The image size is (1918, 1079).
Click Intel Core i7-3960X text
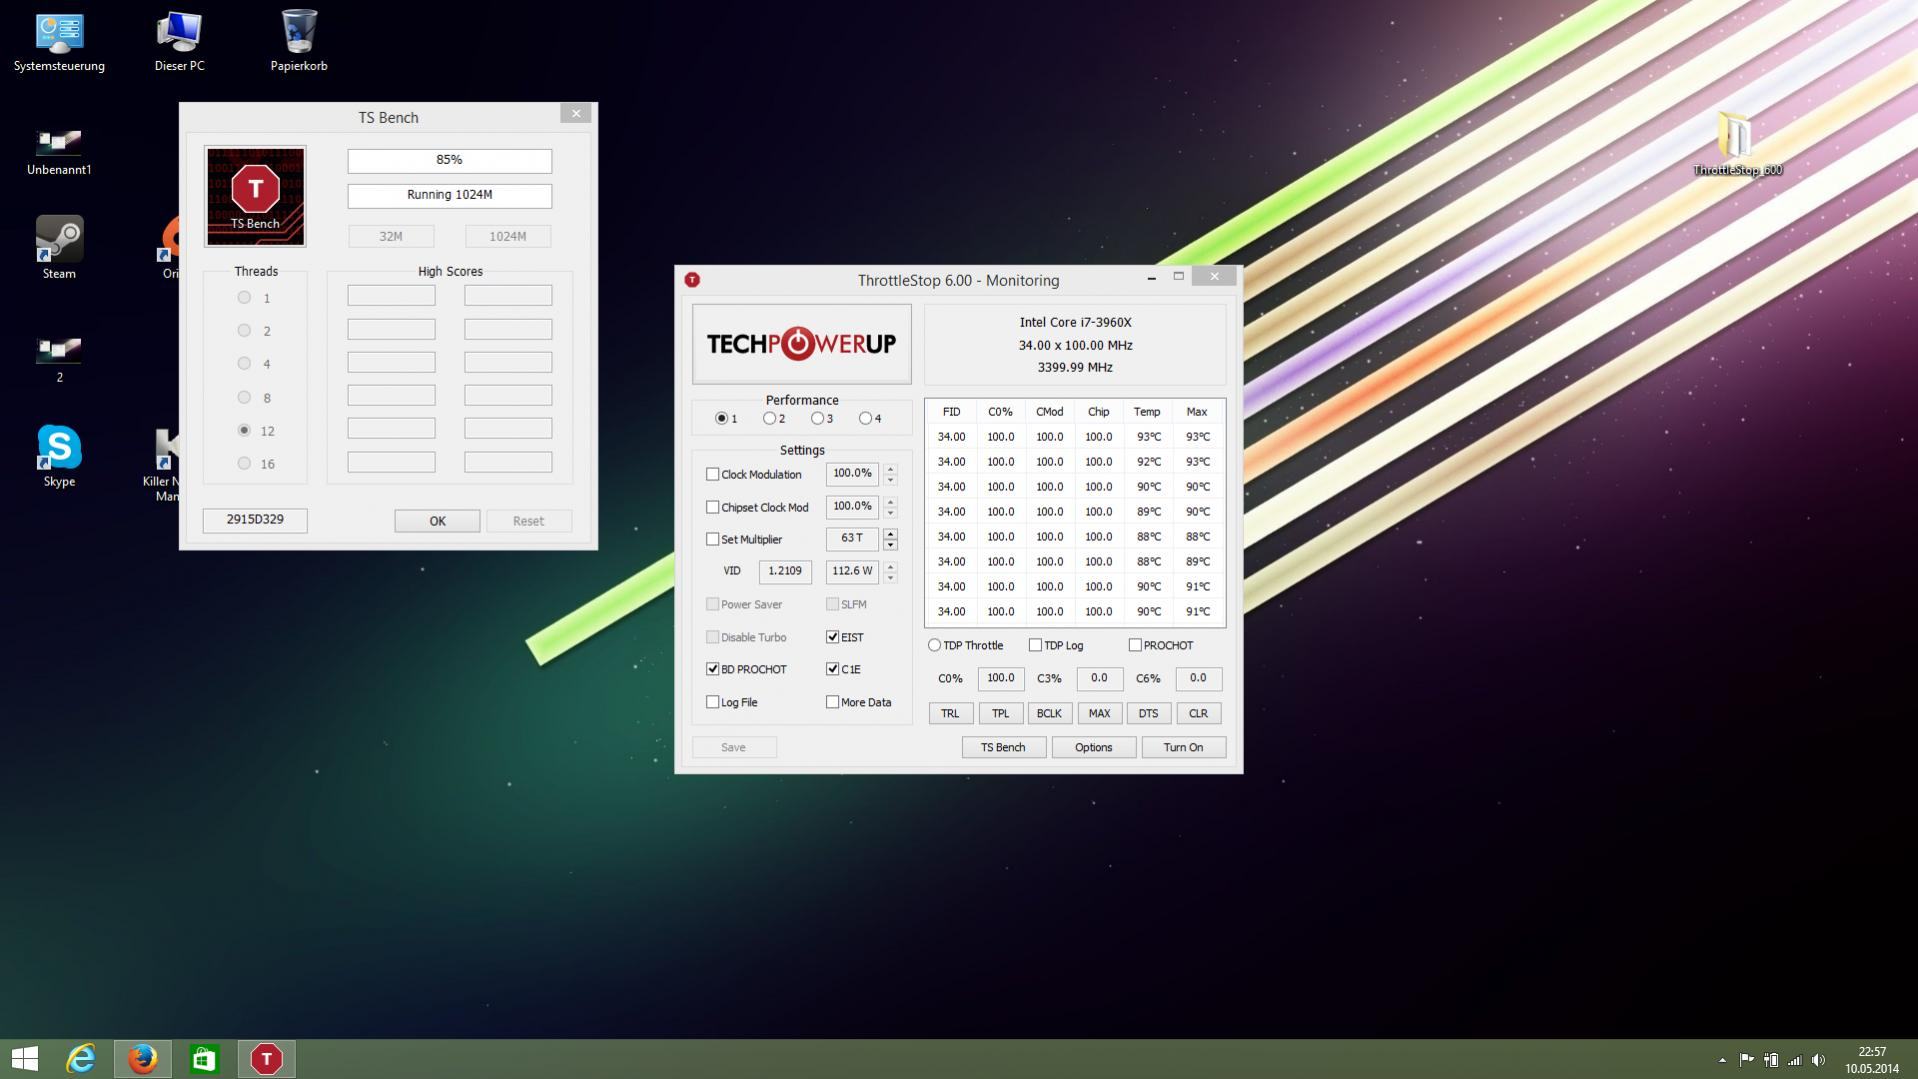[x=1075, y=322]
